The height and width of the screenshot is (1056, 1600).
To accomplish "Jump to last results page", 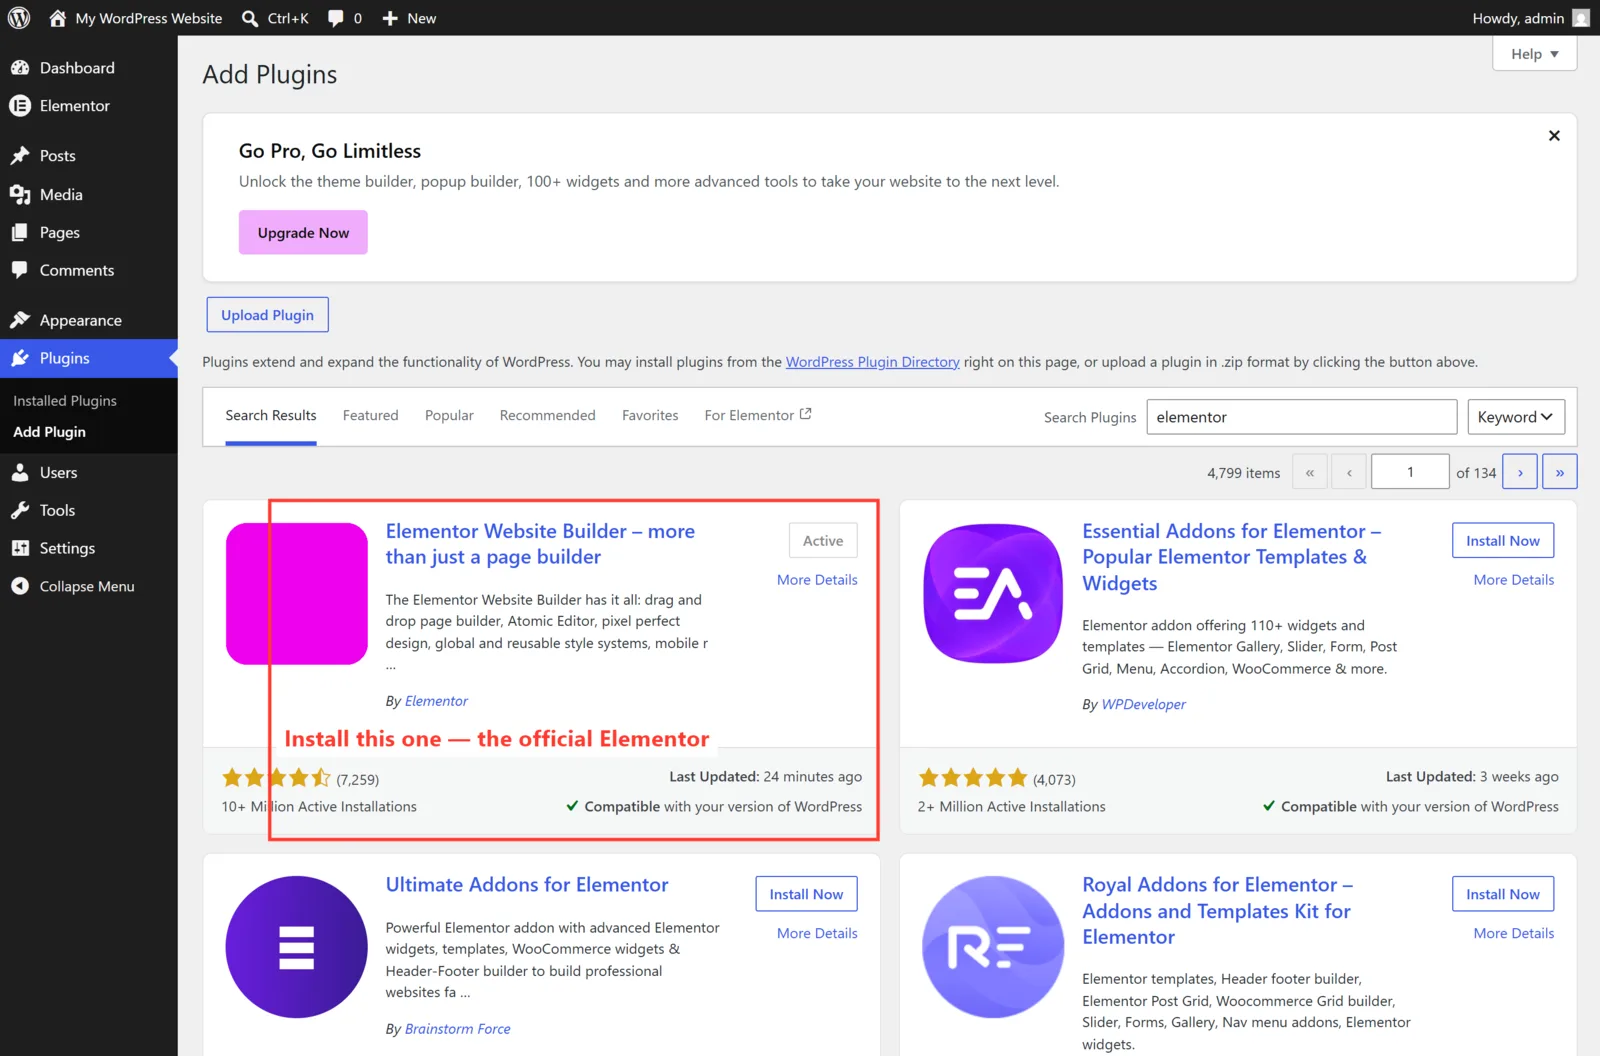I will click(x=1559, y=472).
